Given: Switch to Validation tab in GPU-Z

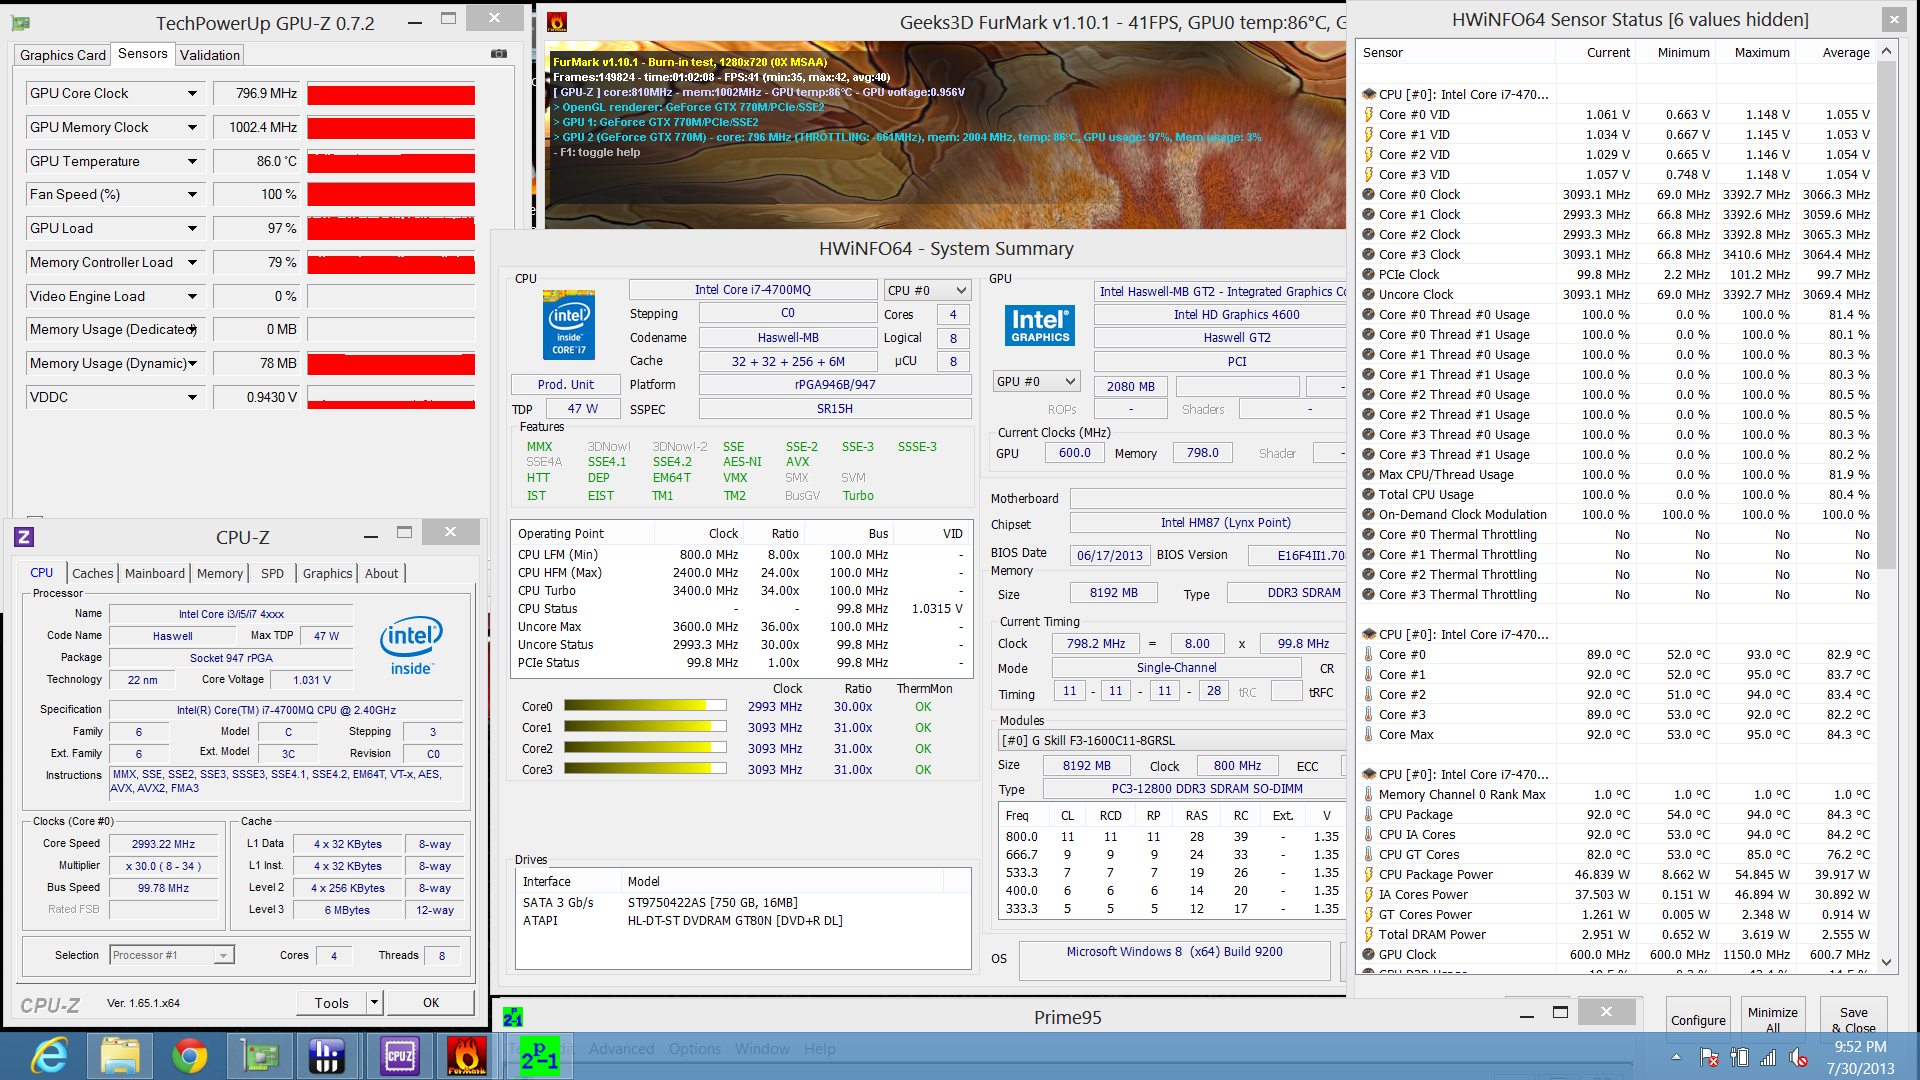Looking at the screenshot, I should tap(210, 55).
